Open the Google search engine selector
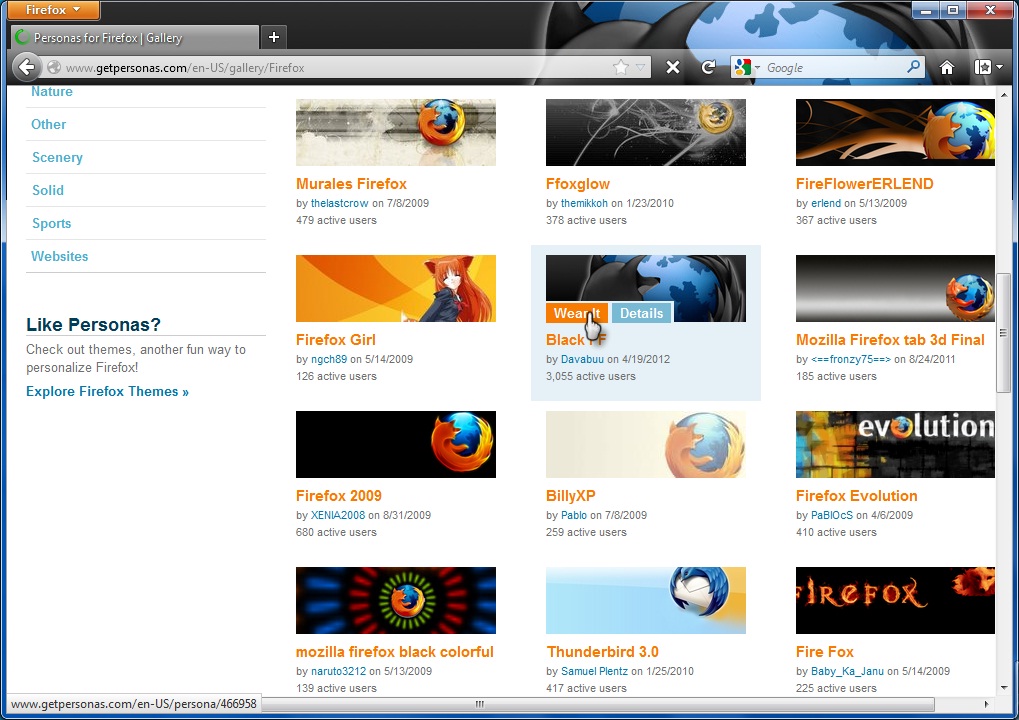The image size is (1019, 720). [x=747, y=67]
